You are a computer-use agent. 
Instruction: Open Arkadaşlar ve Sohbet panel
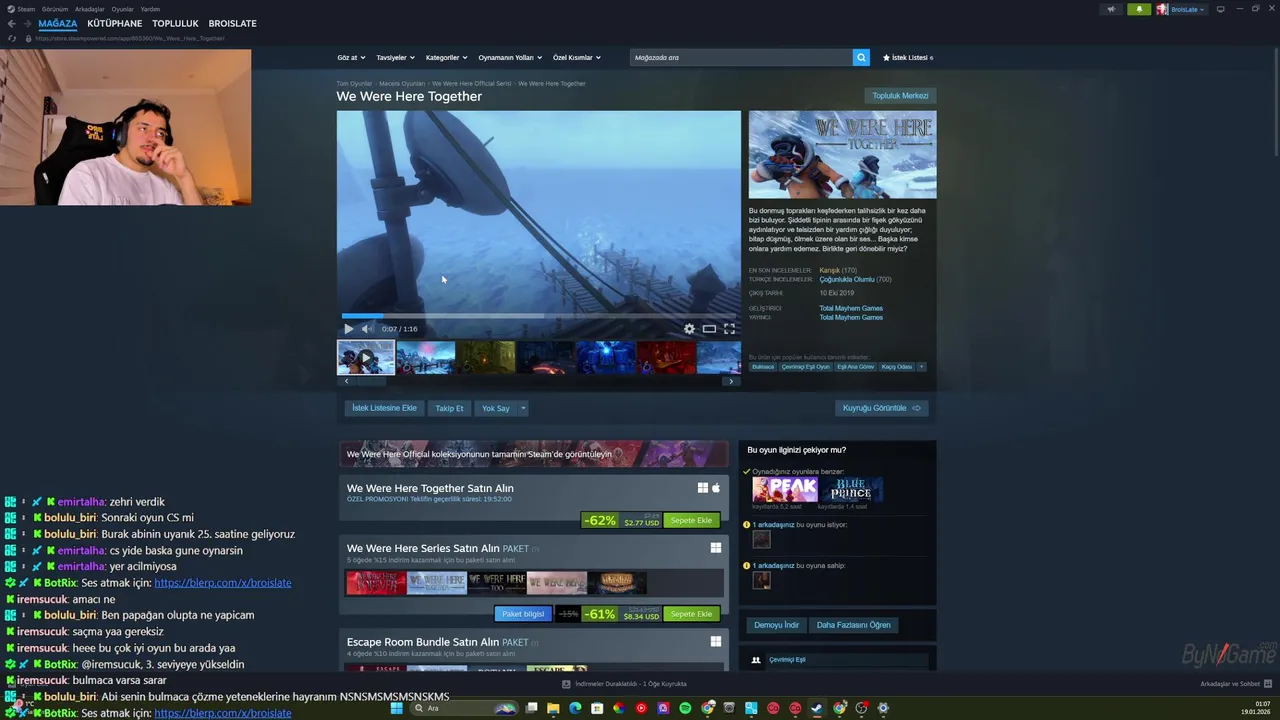coord(1234,684)
